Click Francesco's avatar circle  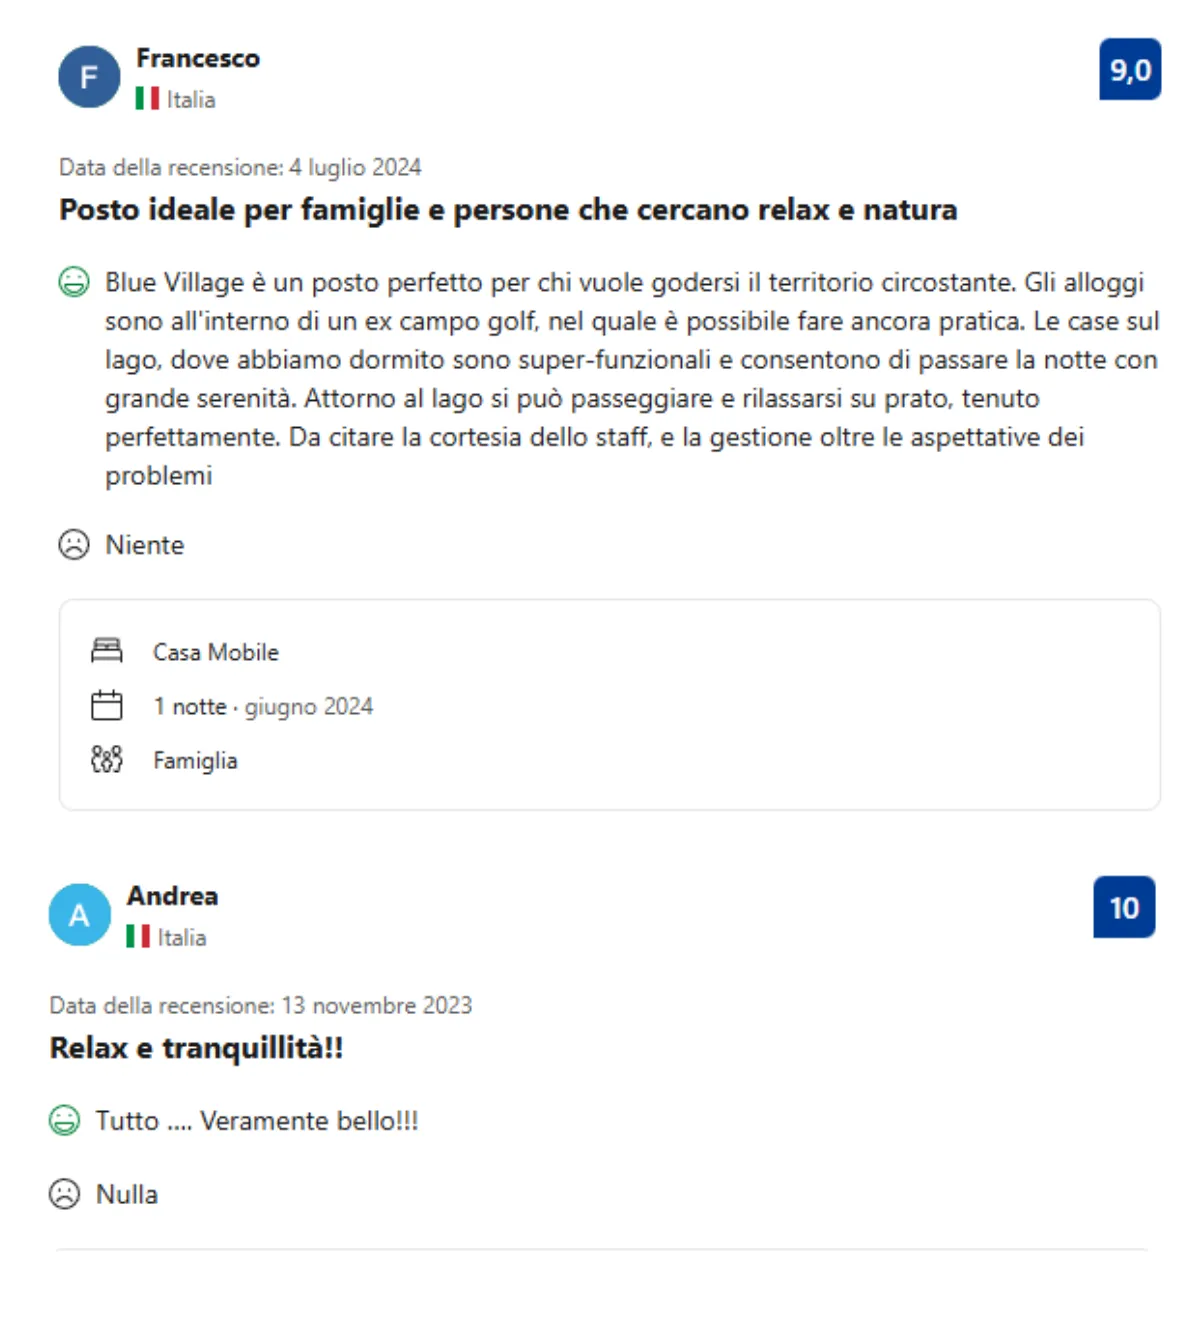pyautogui.click(x=89, y=77)
